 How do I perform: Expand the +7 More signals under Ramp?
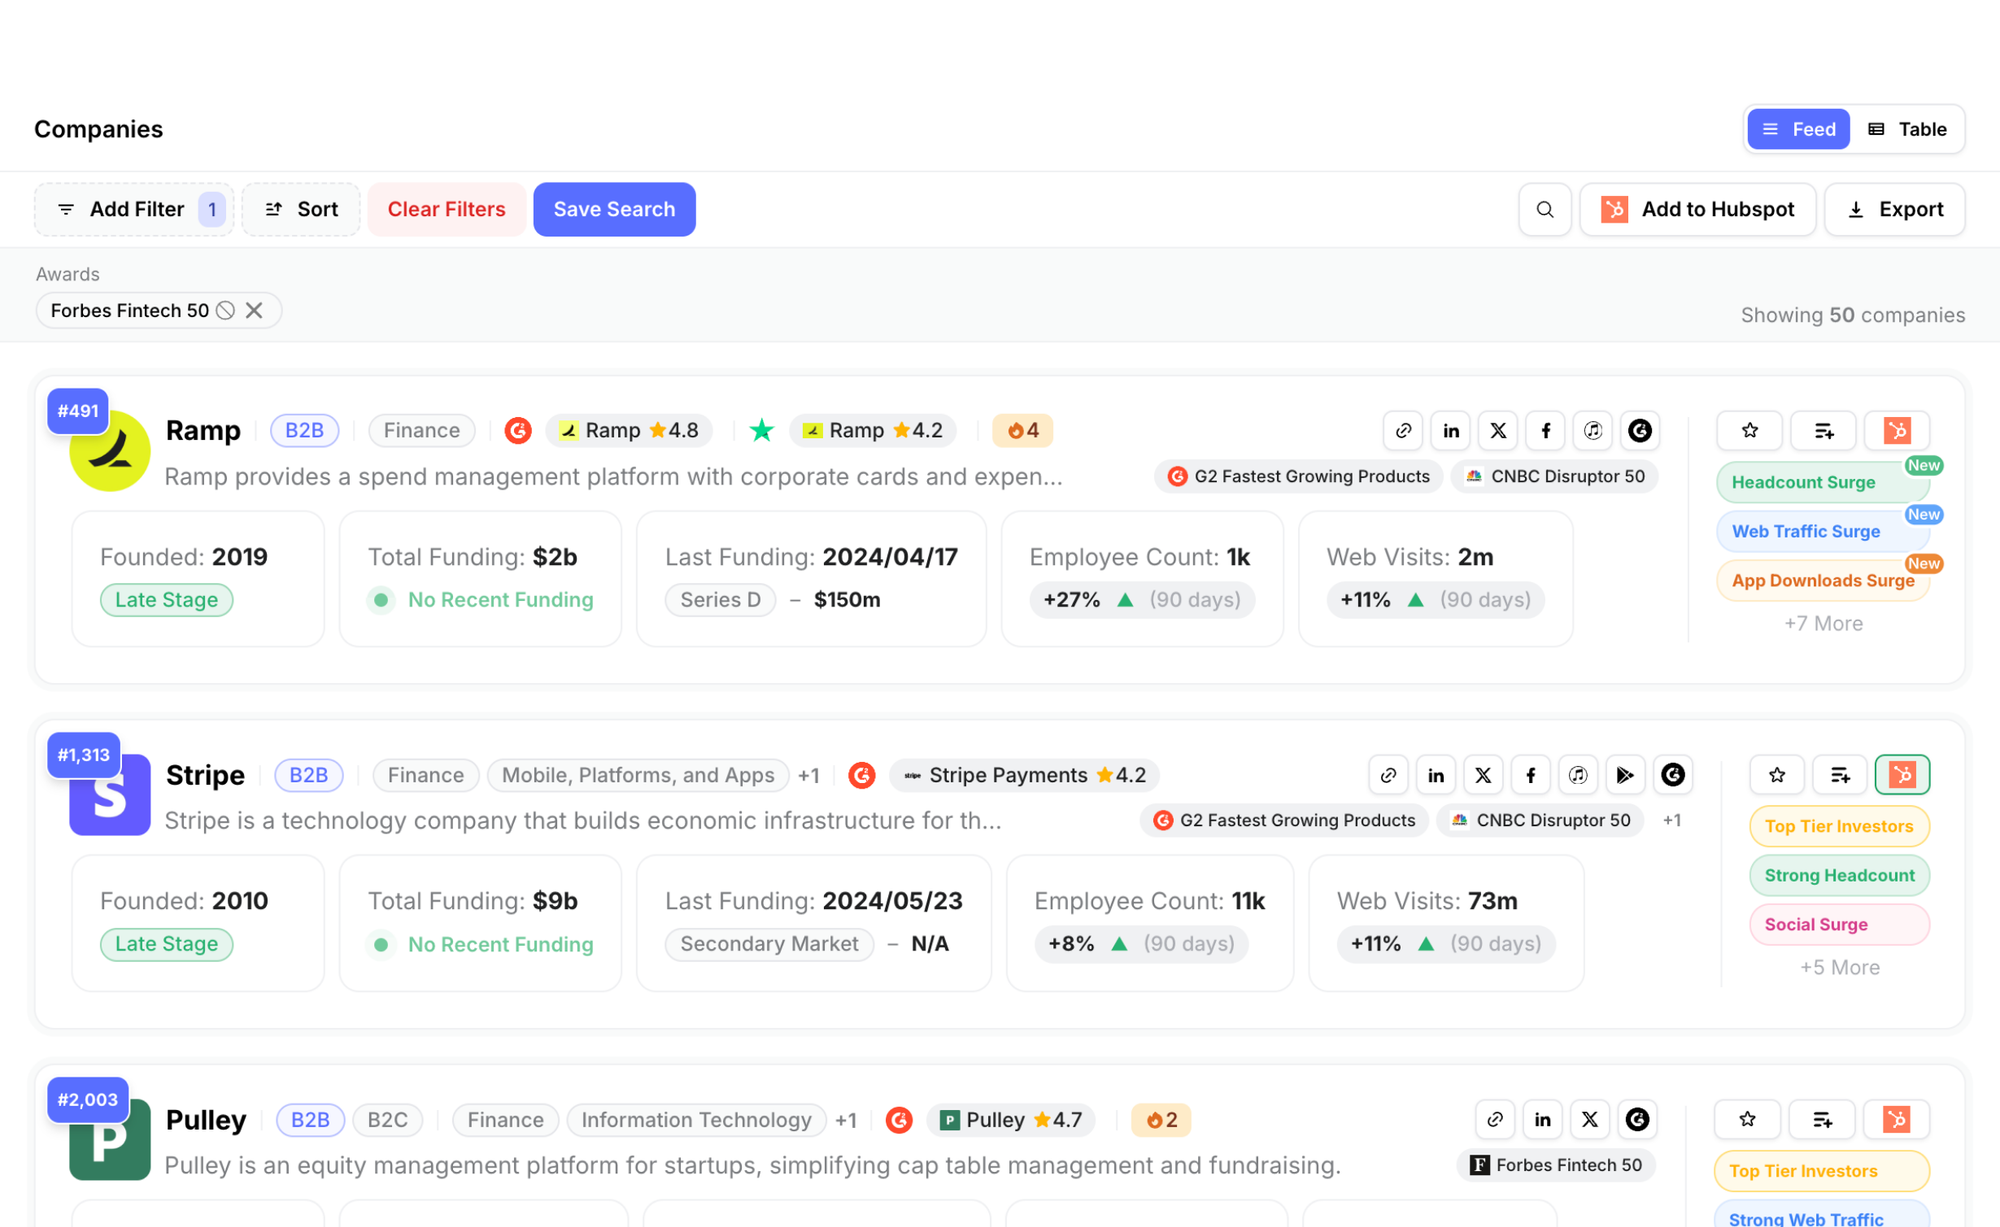(1823, 623)
